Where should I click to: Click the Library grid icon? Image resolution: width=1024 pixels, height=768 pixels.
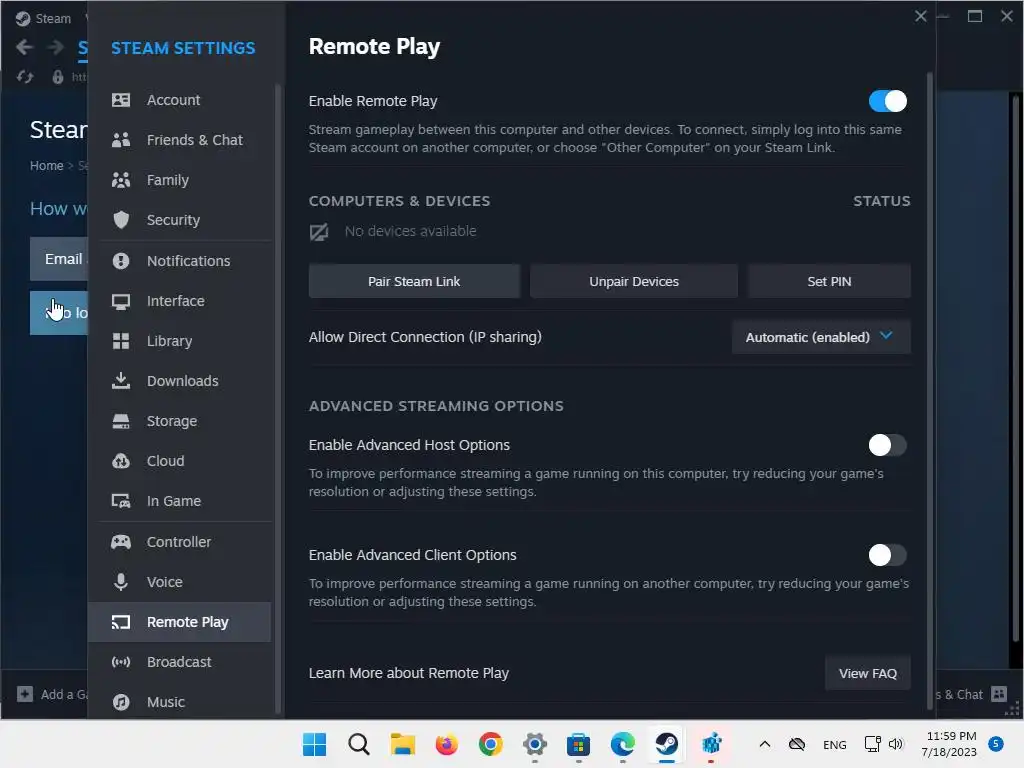121,341
